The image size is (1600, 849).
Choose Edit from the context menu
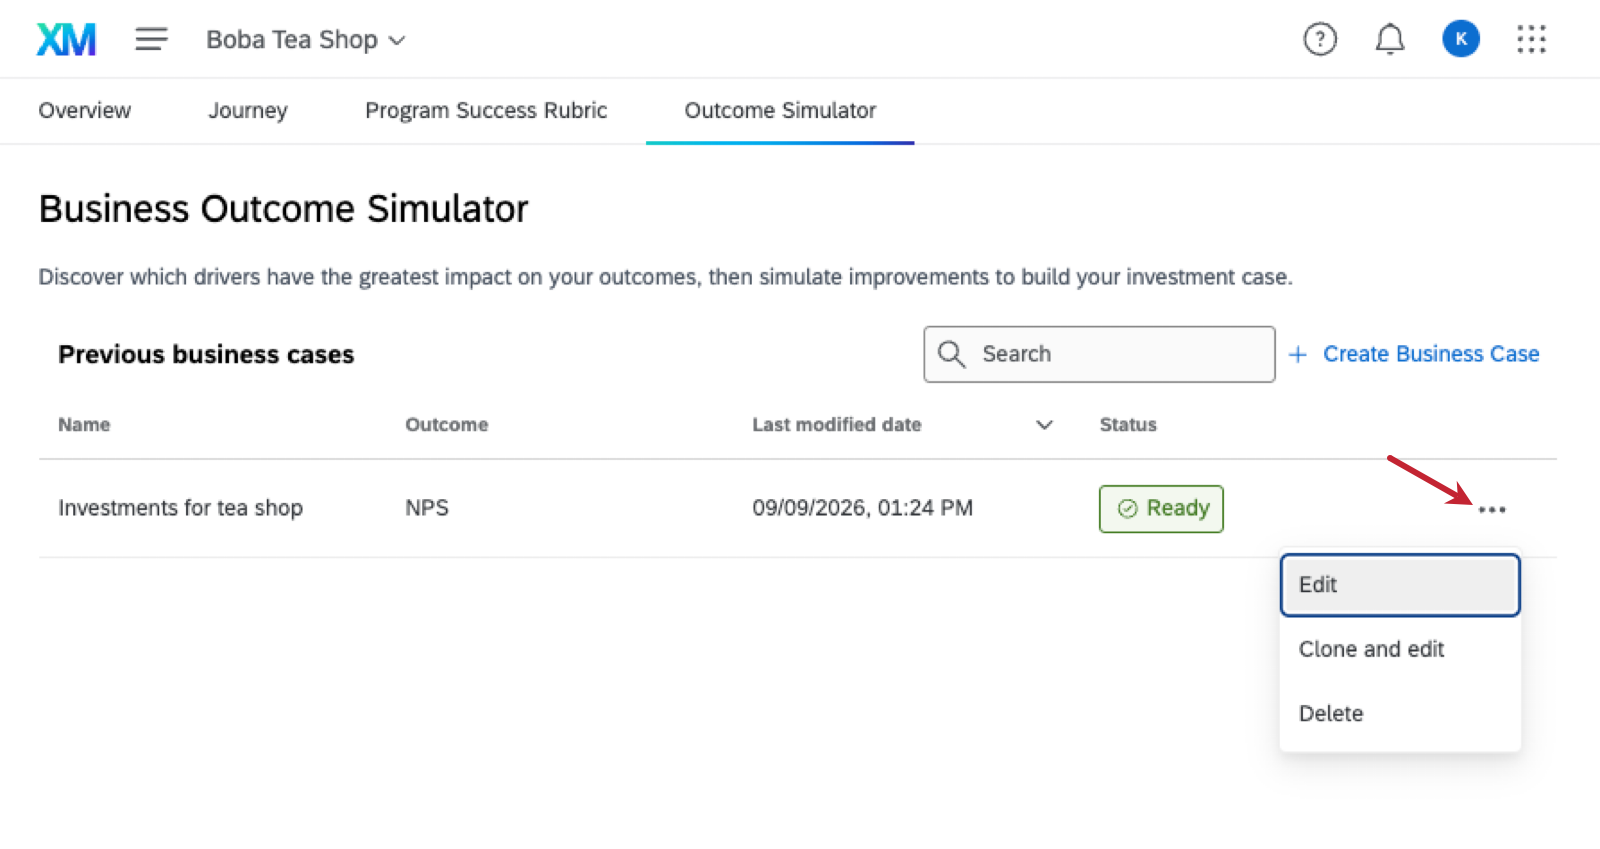[x=1400, y=585]
